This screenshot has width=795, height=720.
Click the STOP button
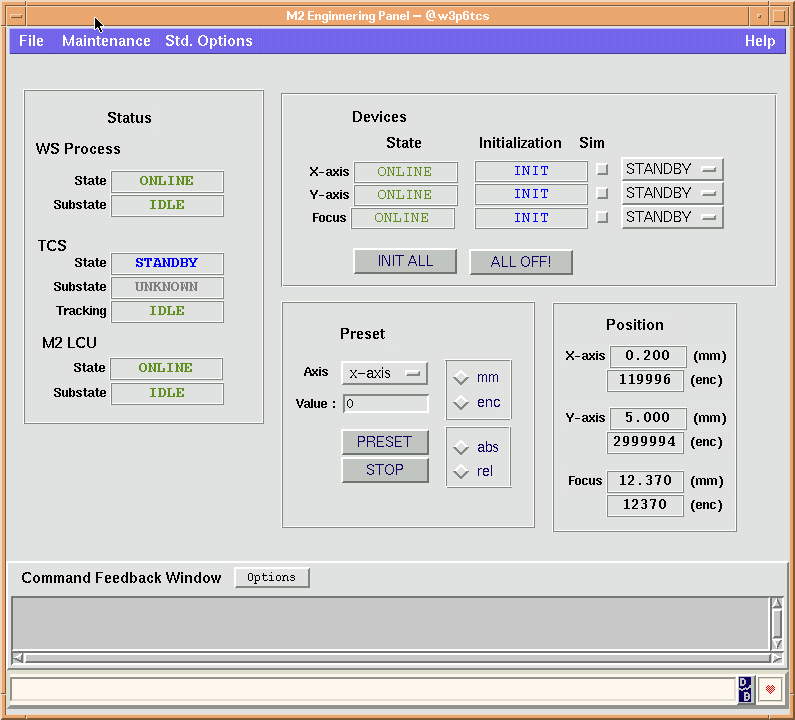[385, 470]
